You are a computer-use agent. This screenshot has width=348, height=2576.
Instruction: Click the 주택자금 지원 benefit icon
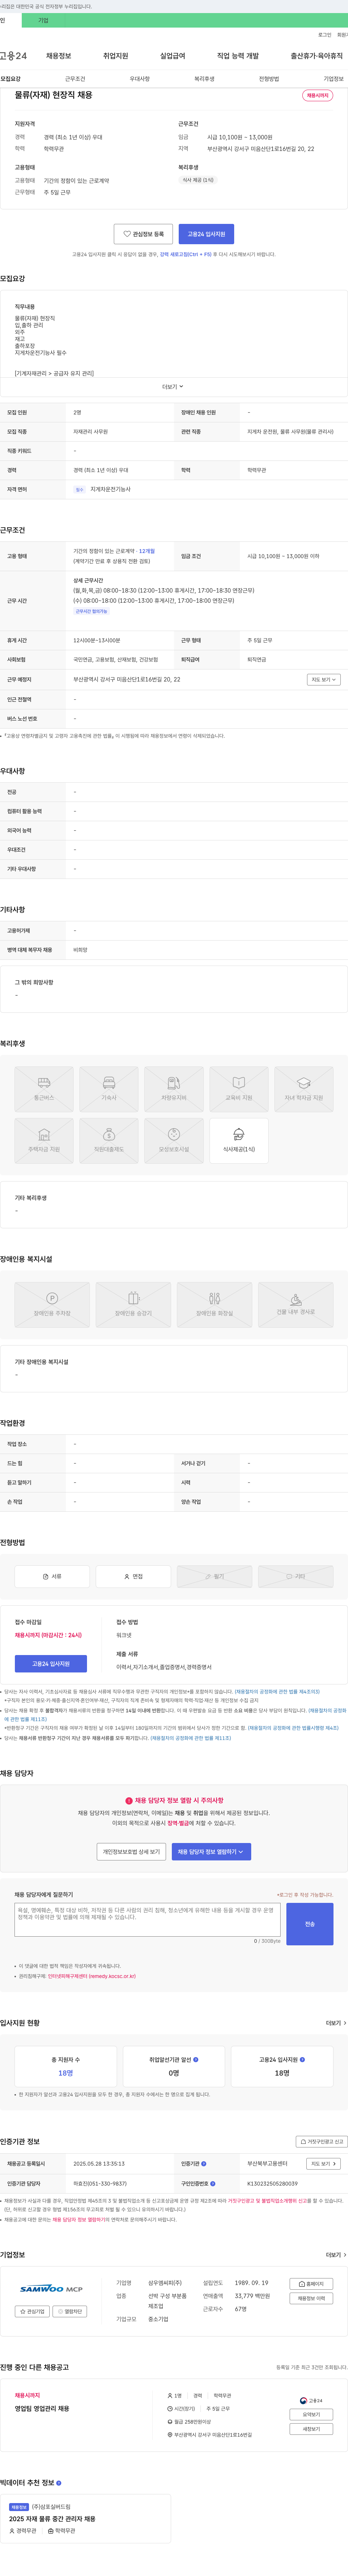[44, 1141]
